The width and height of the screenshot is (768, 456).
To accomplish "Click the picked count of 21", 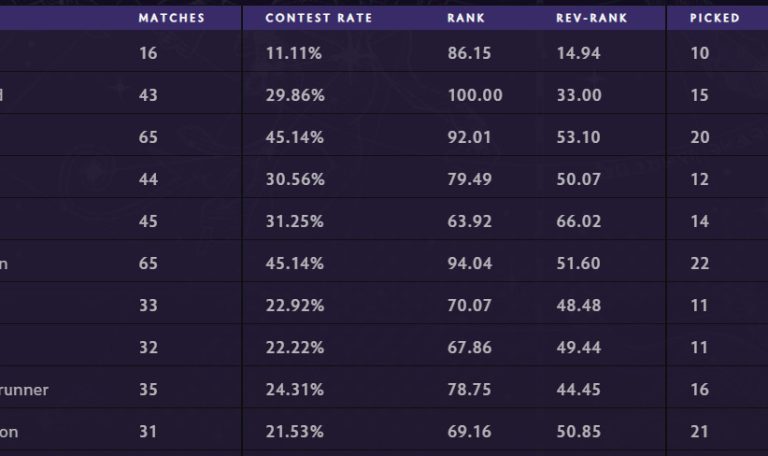I will pos(699,432).
